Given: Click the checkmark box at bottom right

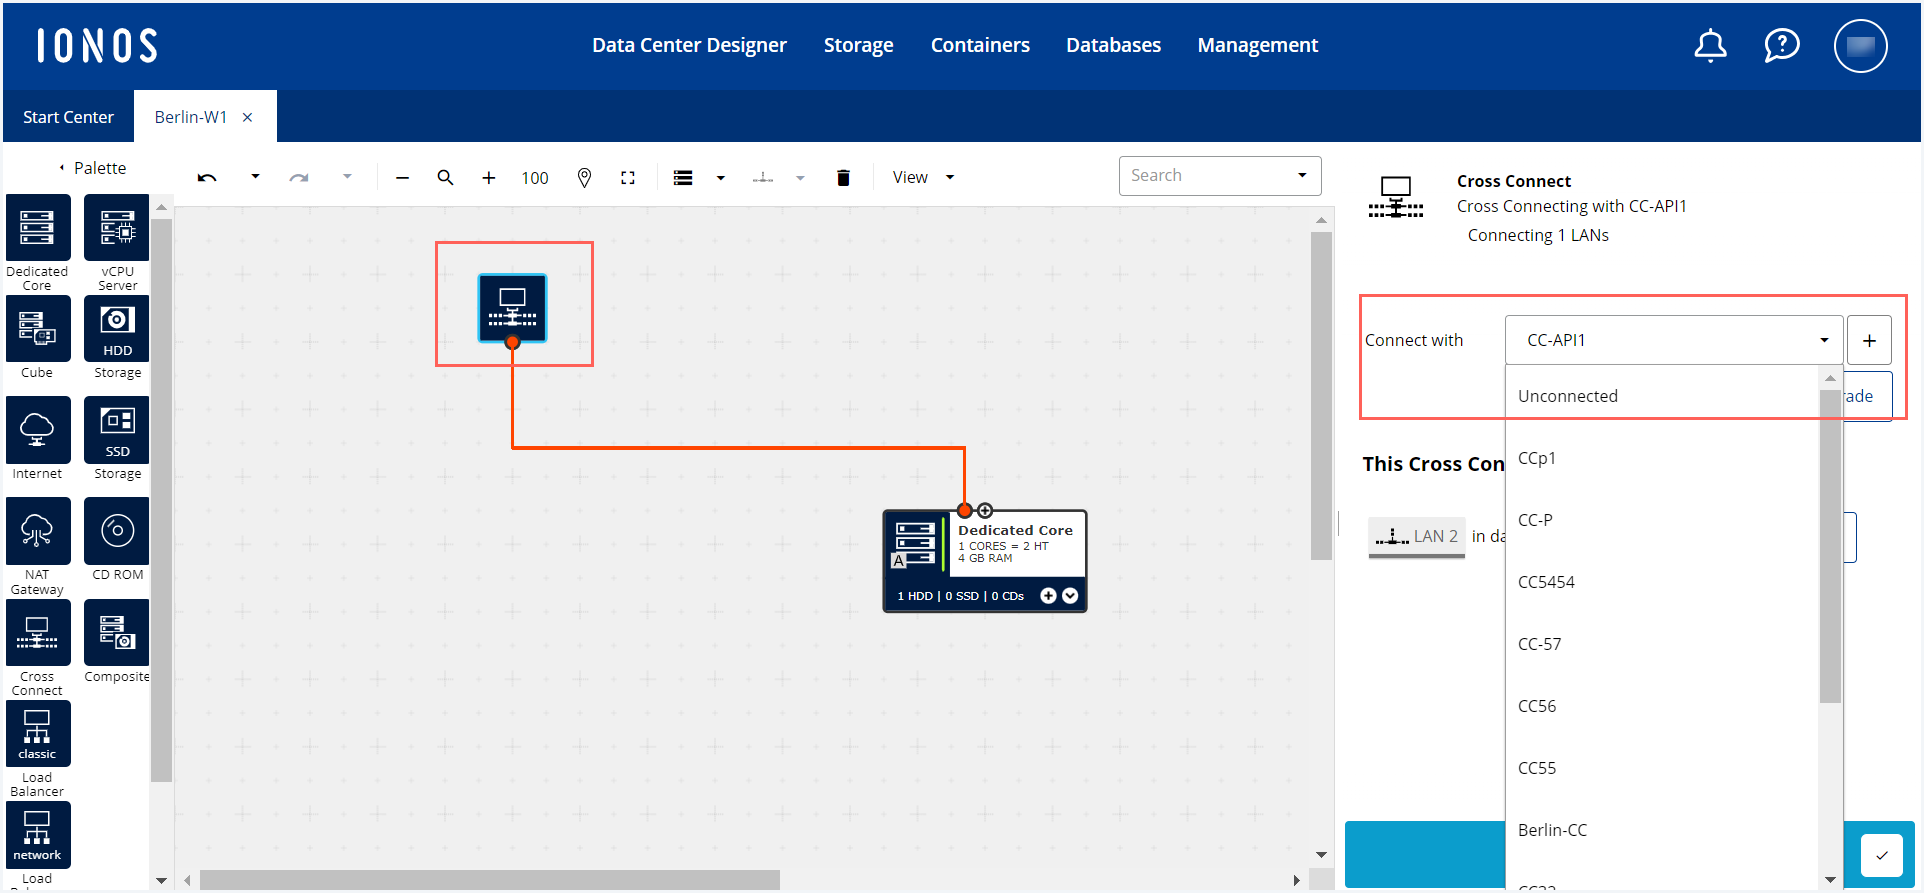Looking at the screenshot, I should [1881, 855].
